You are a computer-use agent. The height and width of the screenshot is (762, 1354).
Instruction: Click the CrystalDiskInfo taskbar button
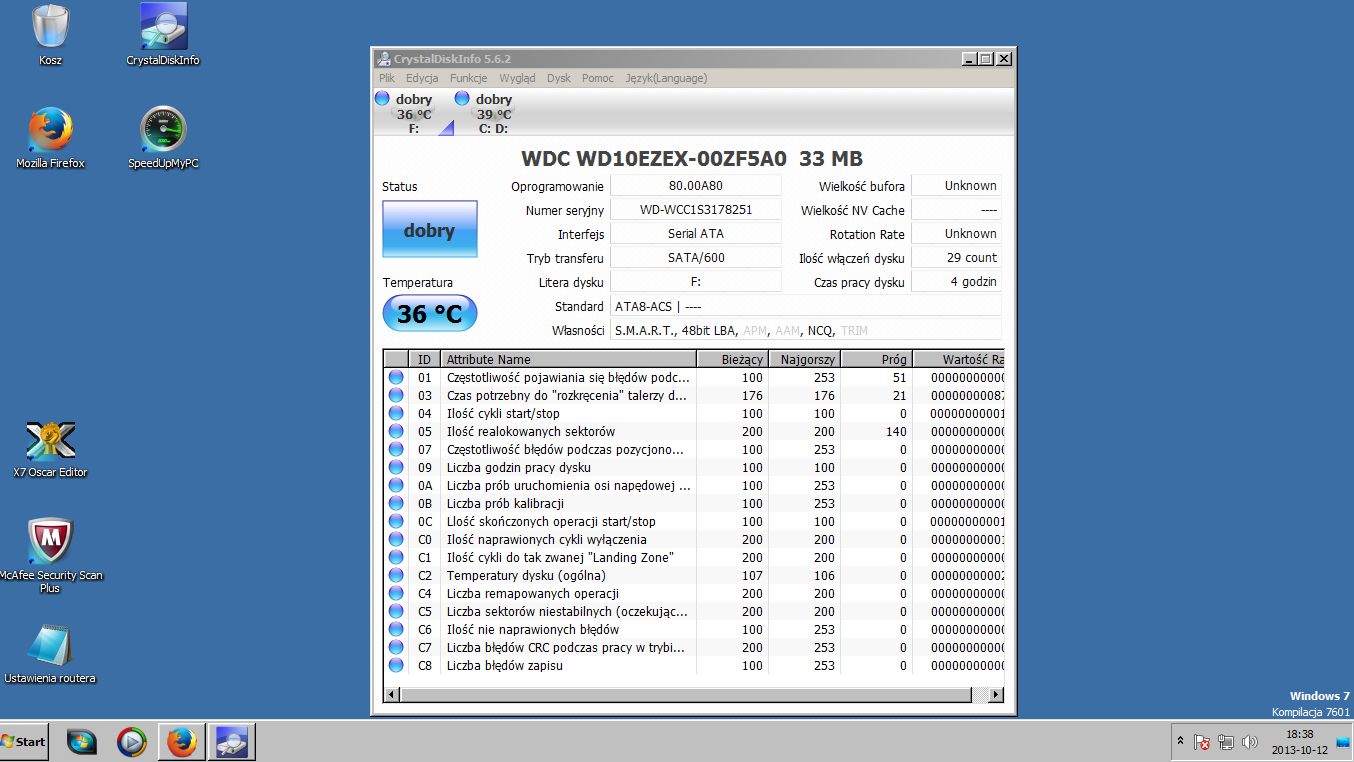coord(231,742)
